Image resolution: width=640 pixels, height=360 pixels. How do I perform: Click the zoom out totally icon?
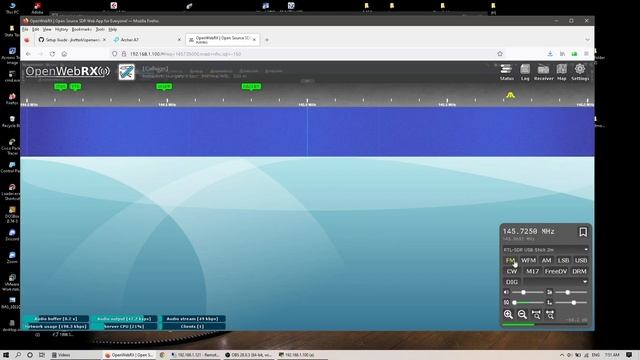(550, 314)
